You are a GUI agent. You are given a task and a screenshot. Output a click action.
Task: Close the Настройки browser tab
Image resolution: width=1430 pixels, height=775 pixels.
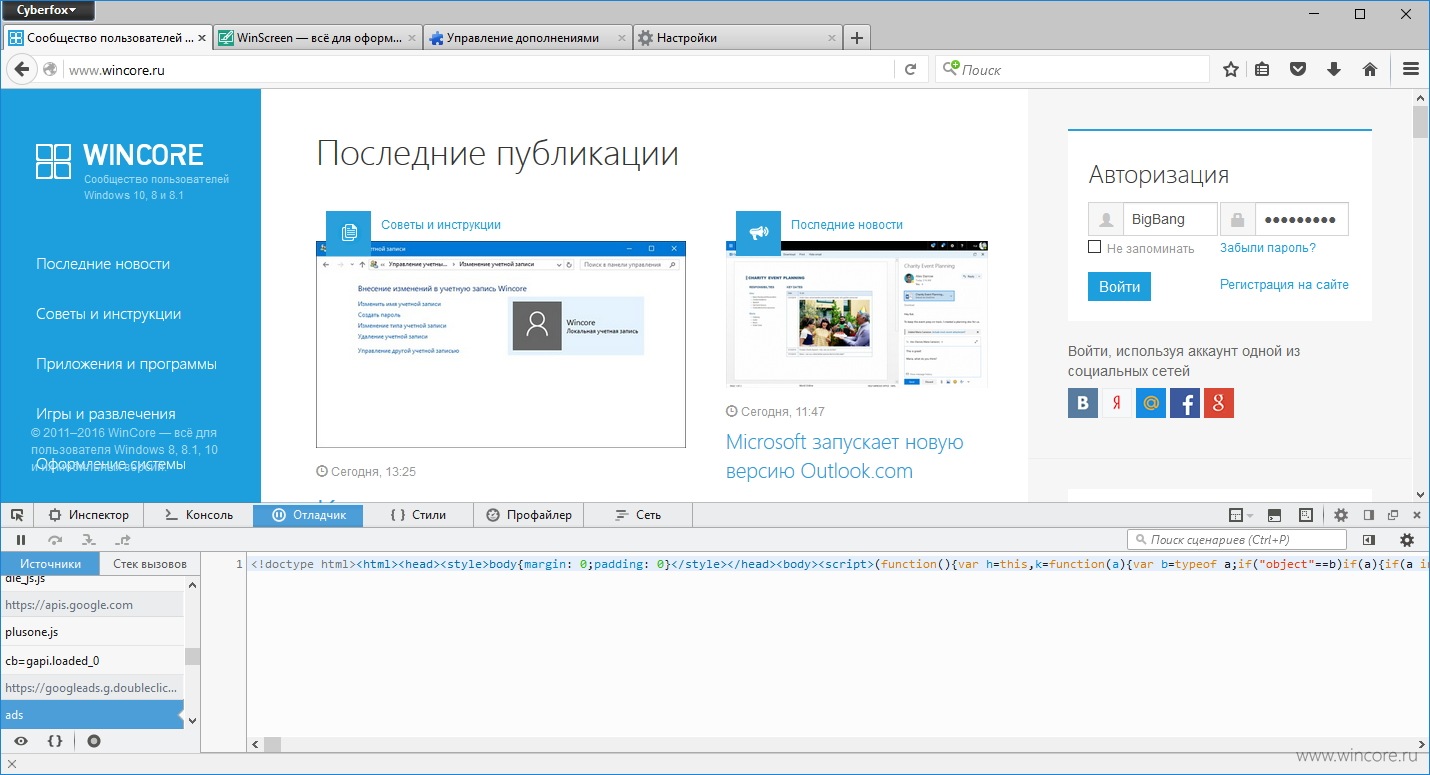(x=830, y=38)
